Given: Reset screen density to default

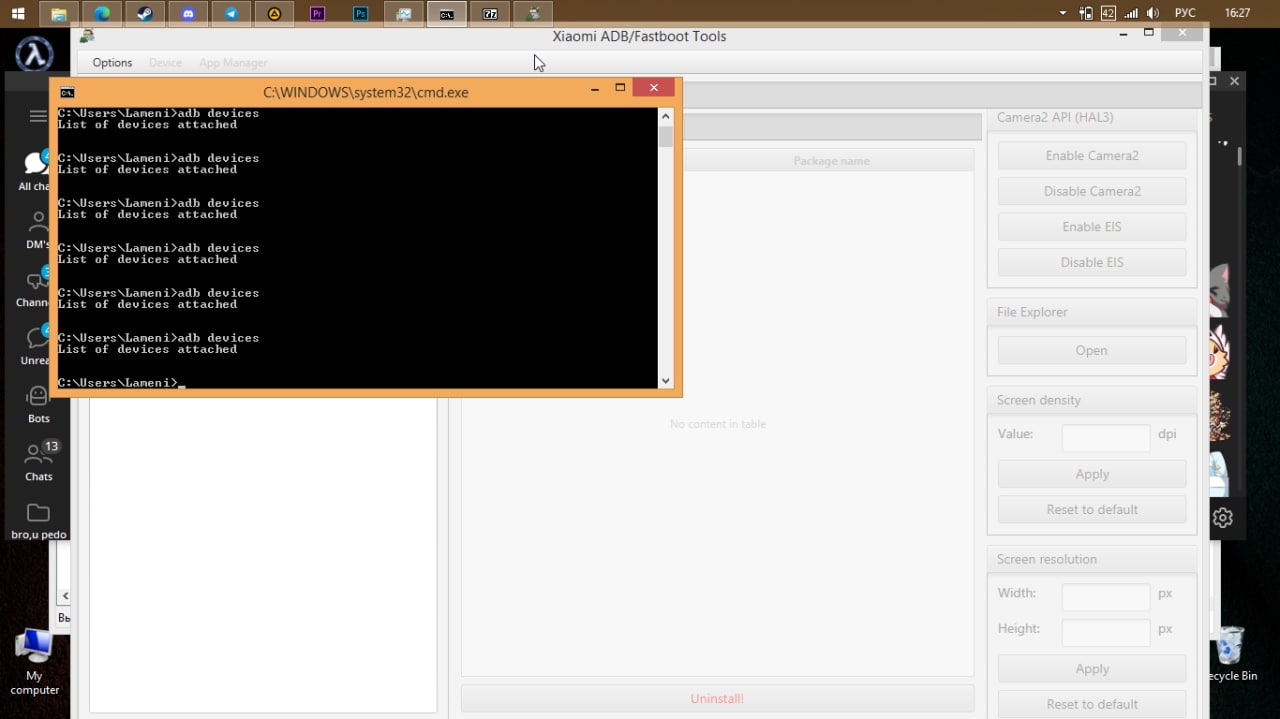Looking at the screenshot, I should [1092, 509].
